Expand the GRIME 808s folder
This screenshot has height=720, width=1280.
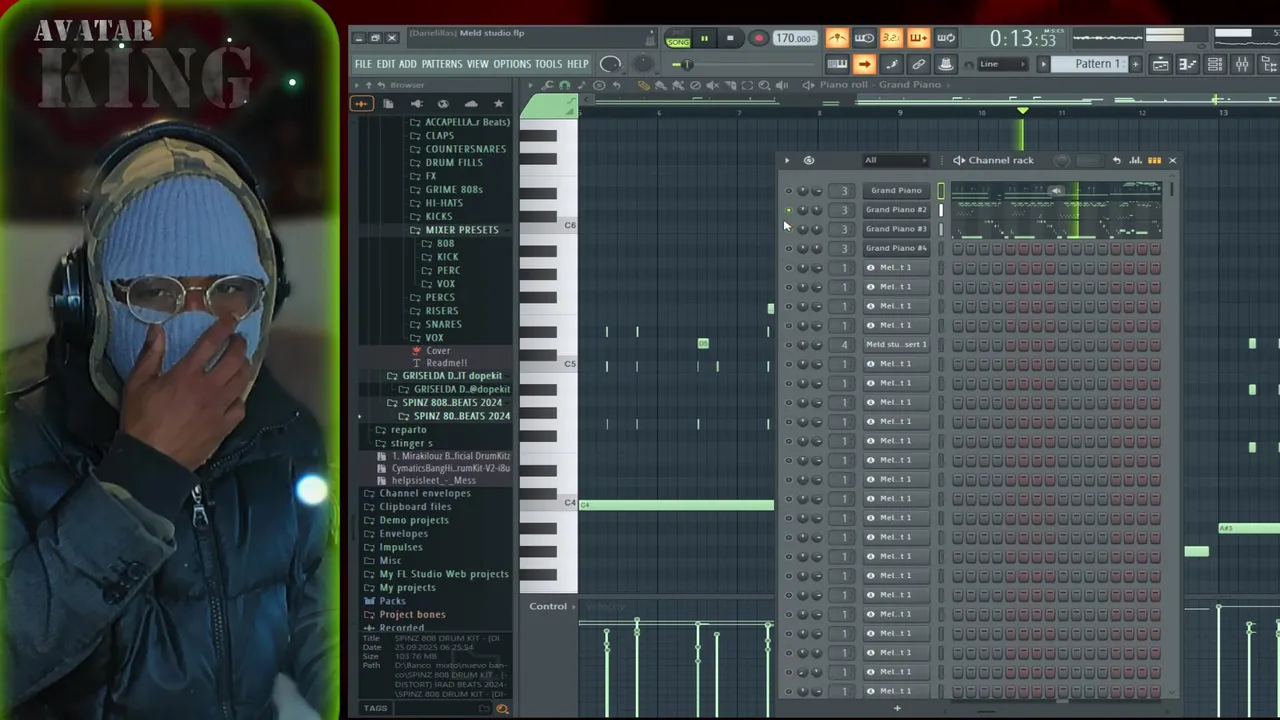tap(453, 190)
